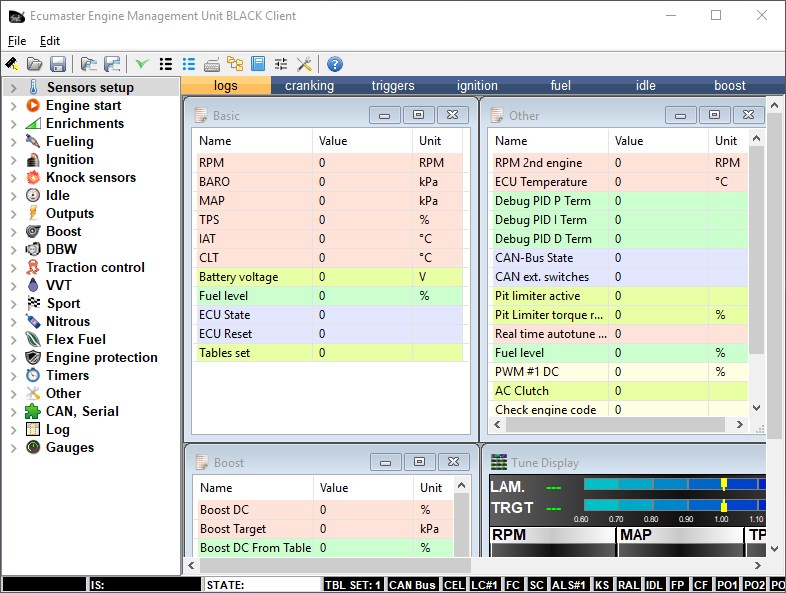Switch to the ignition tab
This screenshot has width=786, height=593.
(x=477, y=85)
